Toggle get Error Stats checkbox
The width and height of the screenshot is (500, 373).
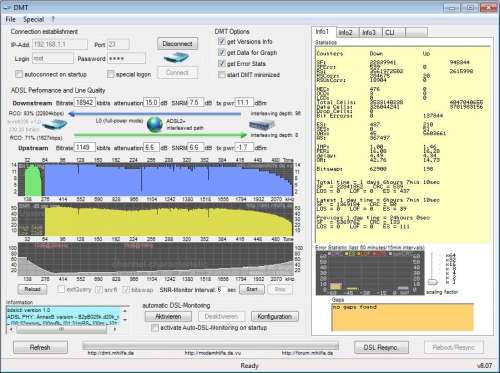tap(221, 63)
